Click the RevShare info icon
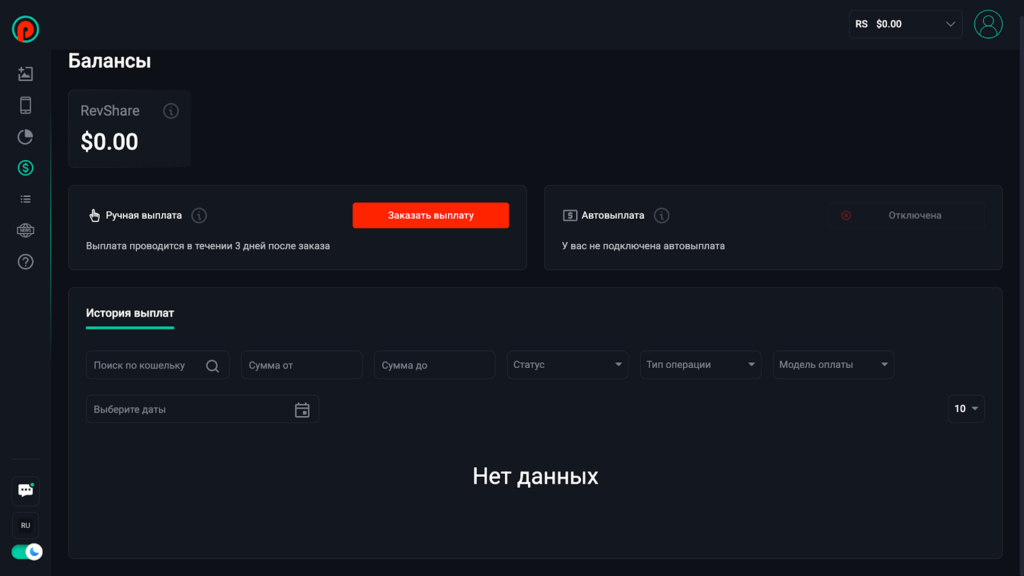Image resolution: width=1024 pixels, height=576 pixels. 171,111
